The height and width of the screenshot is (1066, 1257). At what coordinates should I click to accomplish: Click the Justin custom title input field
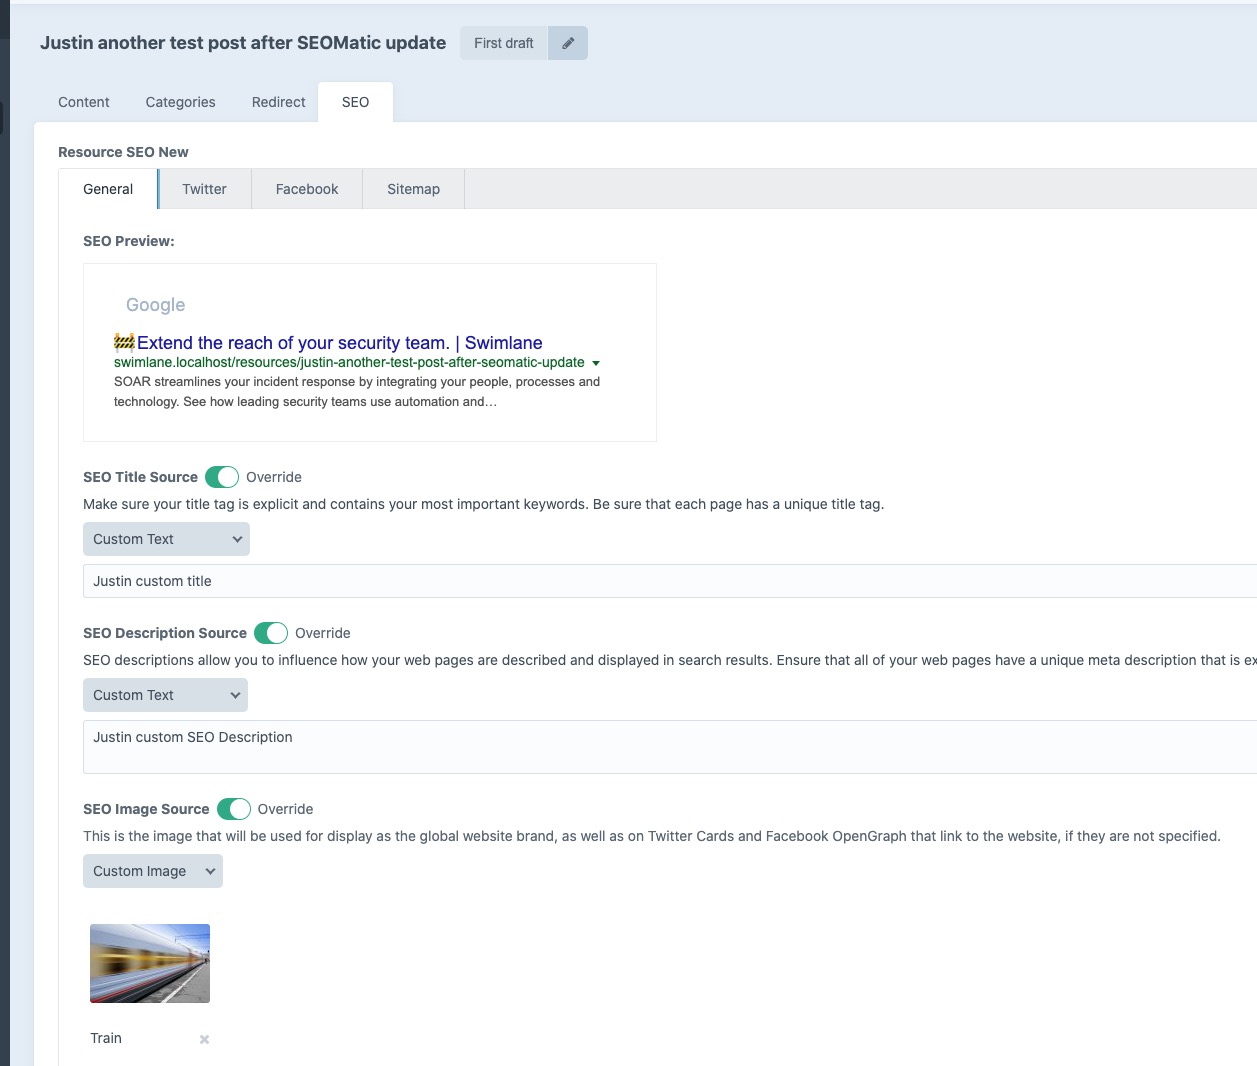click(x=400, y=581)
